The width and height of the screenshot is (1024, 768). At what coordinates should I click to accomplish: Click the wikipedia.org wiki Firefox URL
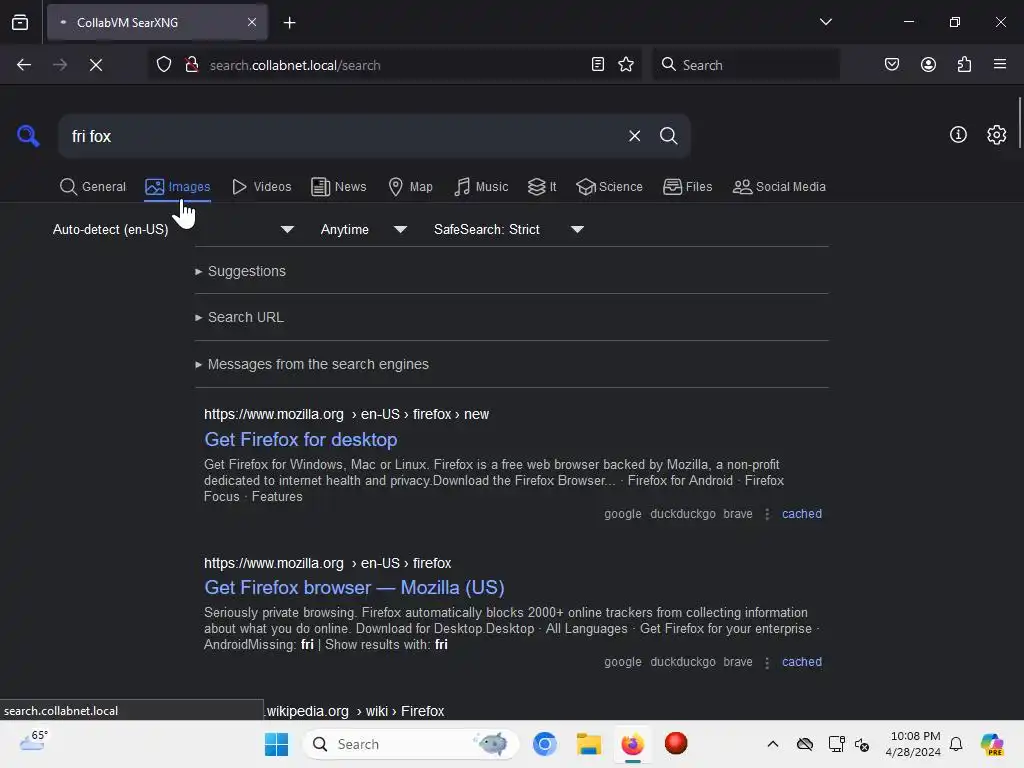click(355, 711)
